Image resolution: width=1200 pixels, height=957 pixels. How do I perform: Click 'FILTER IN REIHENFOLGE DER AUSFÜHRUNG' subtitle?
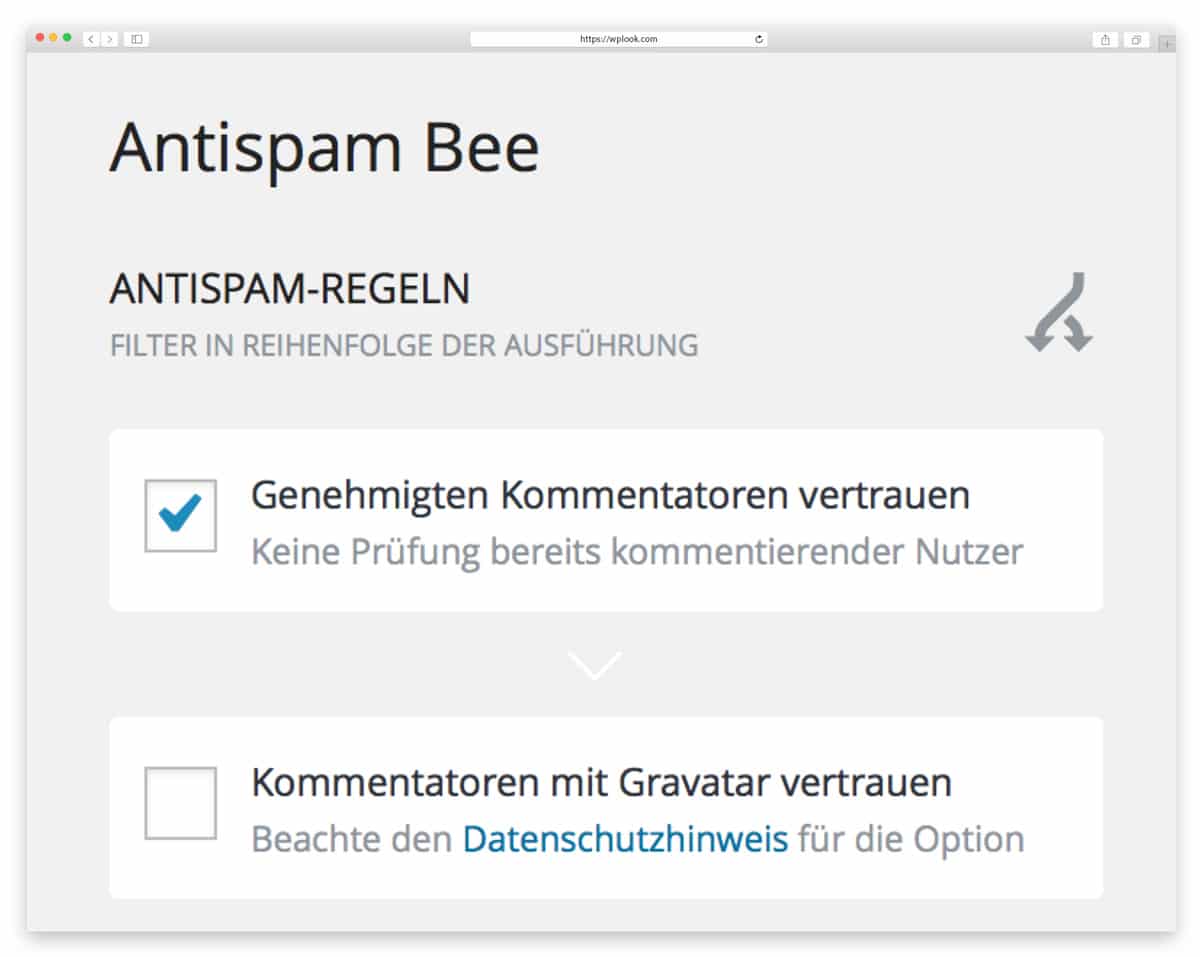pos(404,345)
